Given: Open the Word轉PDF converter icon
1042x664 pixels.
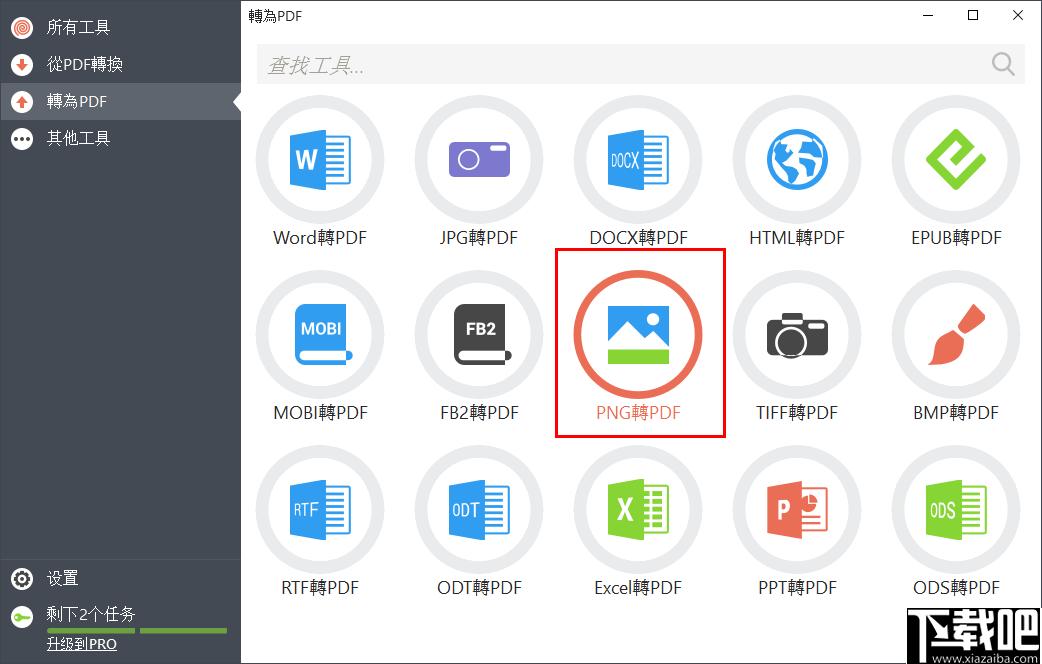Looking at the screenshot, I should (320, 160).
